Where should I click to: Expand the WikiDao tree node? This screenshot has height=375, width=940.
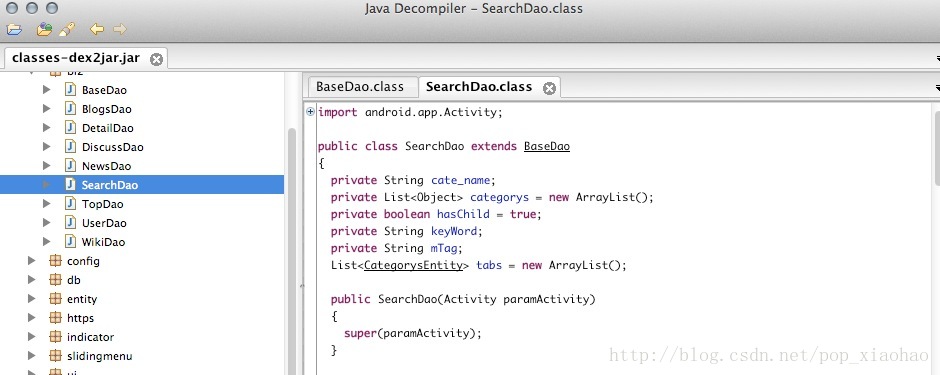(x=47, y=241)
